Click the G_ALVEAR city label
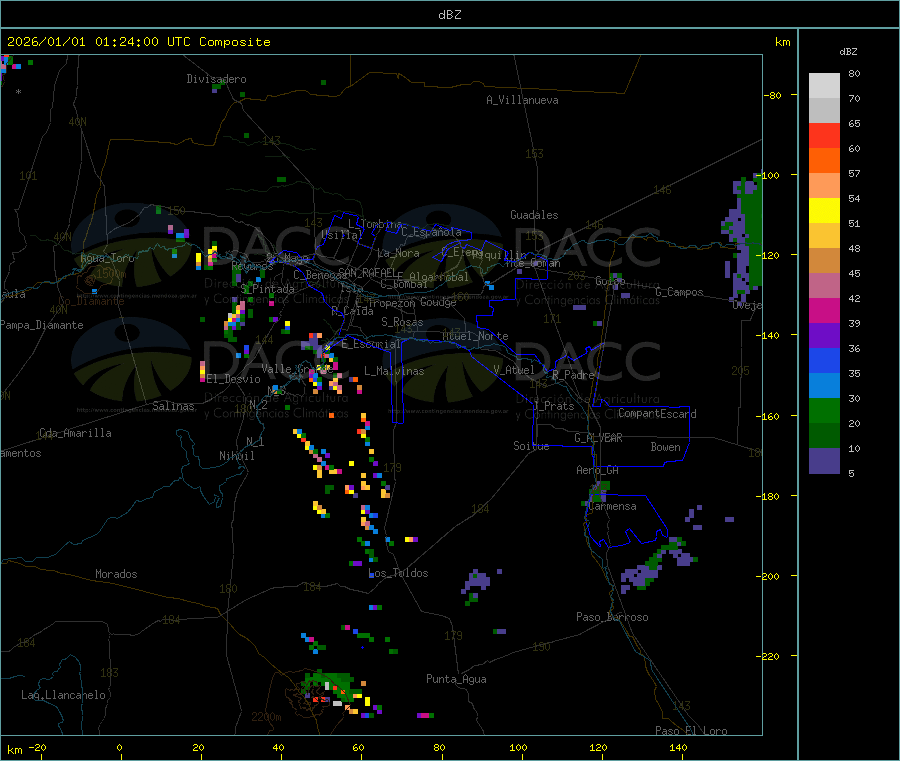This screenshot has width=900, height=761. (598, 438)
